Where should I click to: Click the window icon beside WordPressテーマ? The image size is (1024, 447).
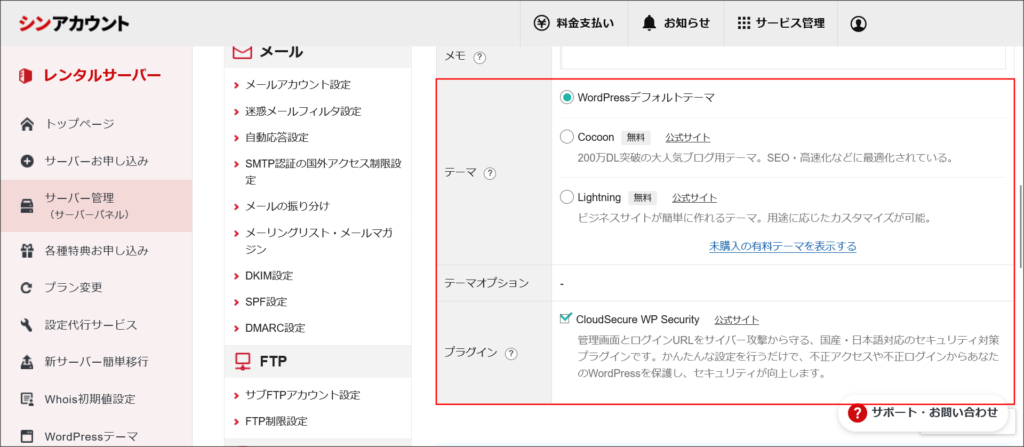[27, 436]
